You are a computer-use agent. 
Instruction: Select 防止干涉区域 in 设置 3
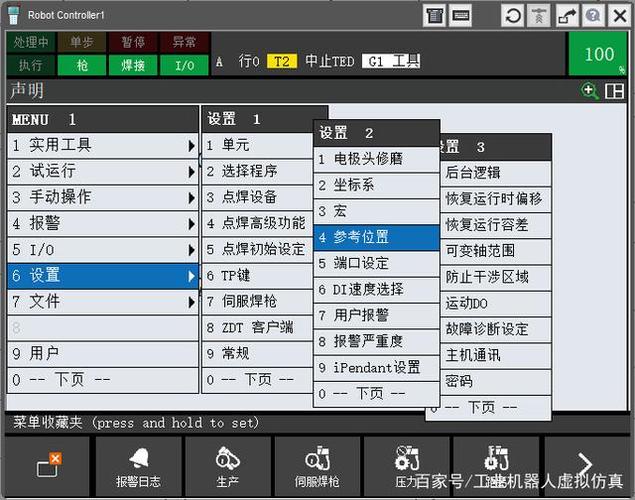pyautogui.click(x=495, y=278)
